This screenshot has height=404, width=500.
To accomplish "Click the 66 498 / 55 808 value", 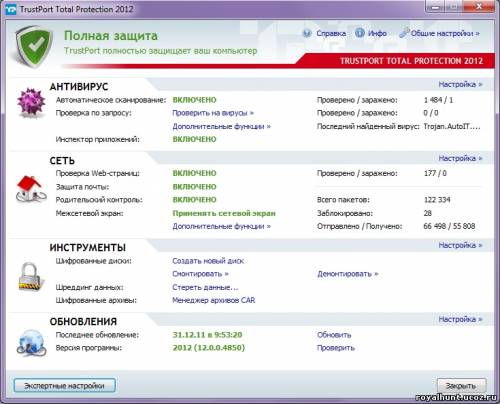I will [449, 226].
